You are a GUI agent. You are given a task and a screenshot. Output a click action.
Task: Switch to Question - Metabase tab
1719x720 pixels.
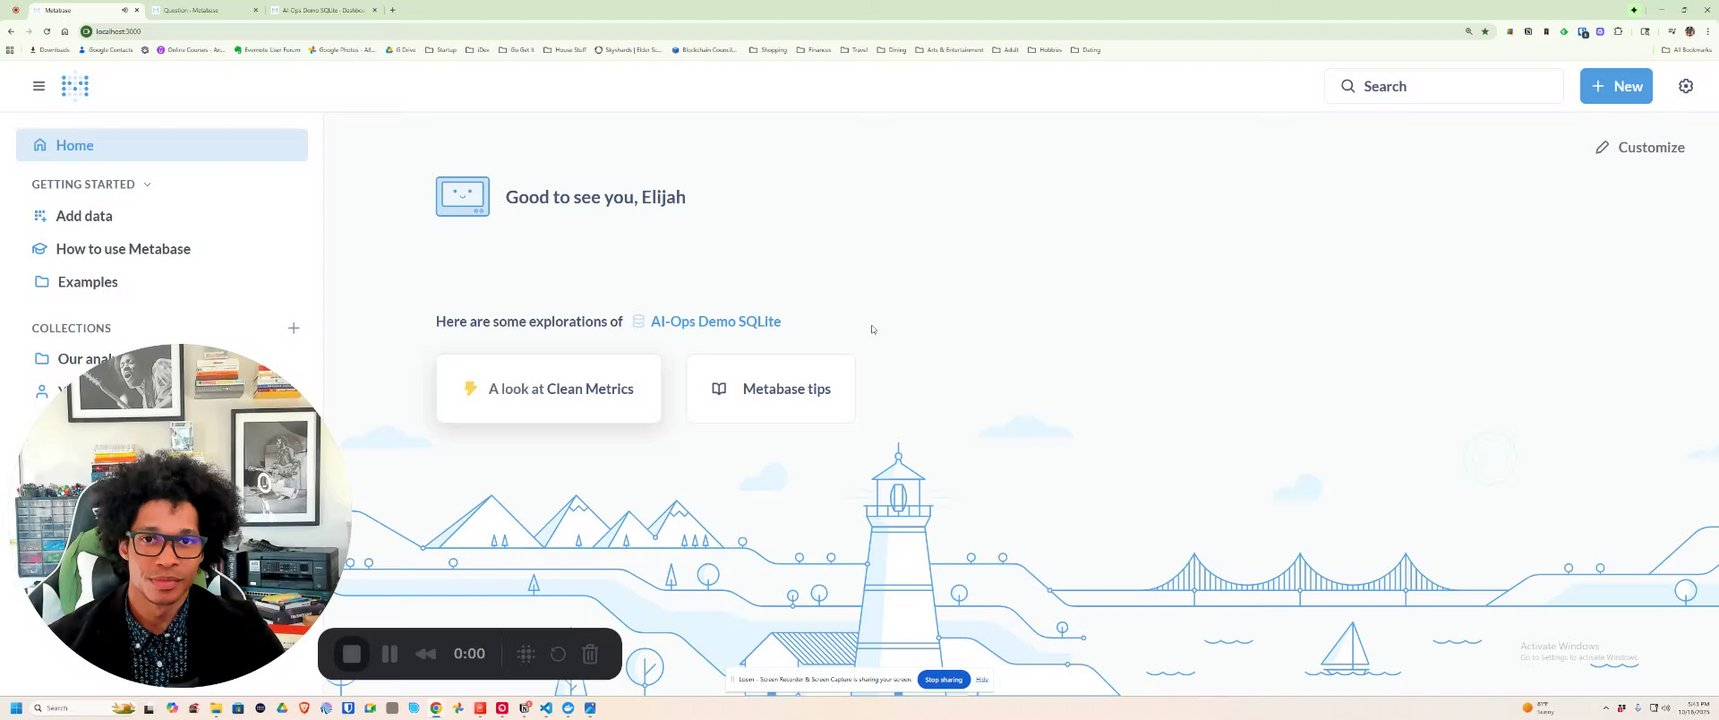[x=205, y=10]
